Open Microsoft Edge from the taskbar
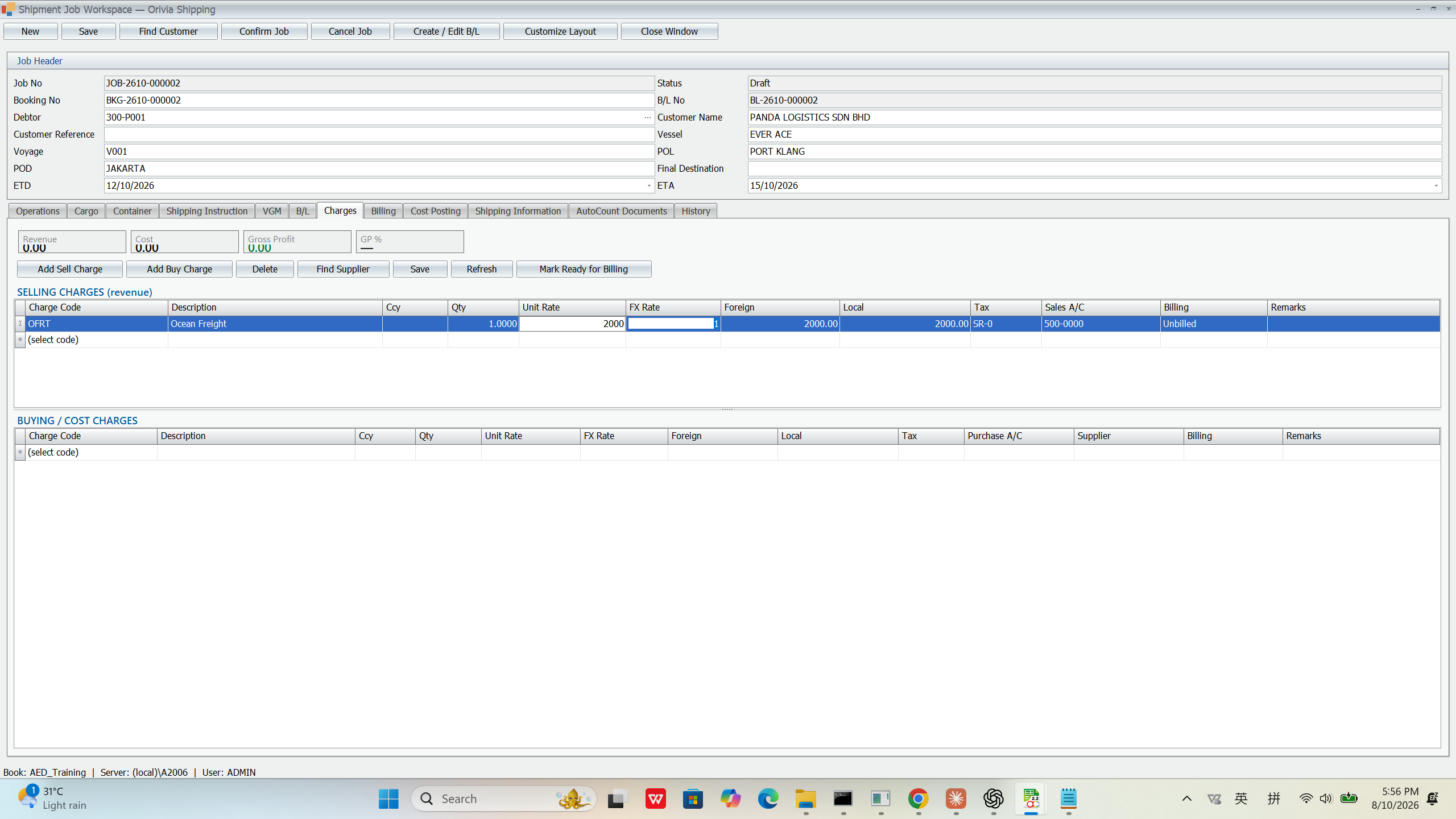Image resolution: width=1456 pixels, height=819 pixels. tap(768, 798)
